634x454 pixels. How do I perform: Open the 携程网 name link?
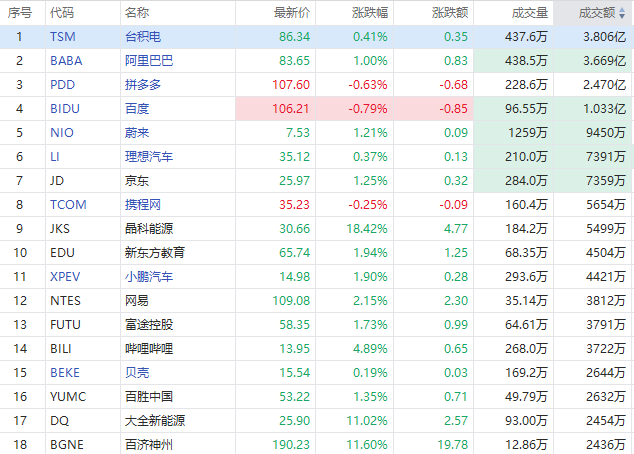point(143,205)
